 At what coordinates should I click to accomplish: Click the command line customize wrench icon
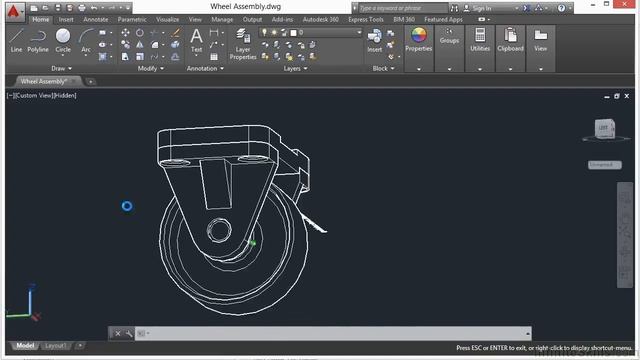tap(129, 333)
